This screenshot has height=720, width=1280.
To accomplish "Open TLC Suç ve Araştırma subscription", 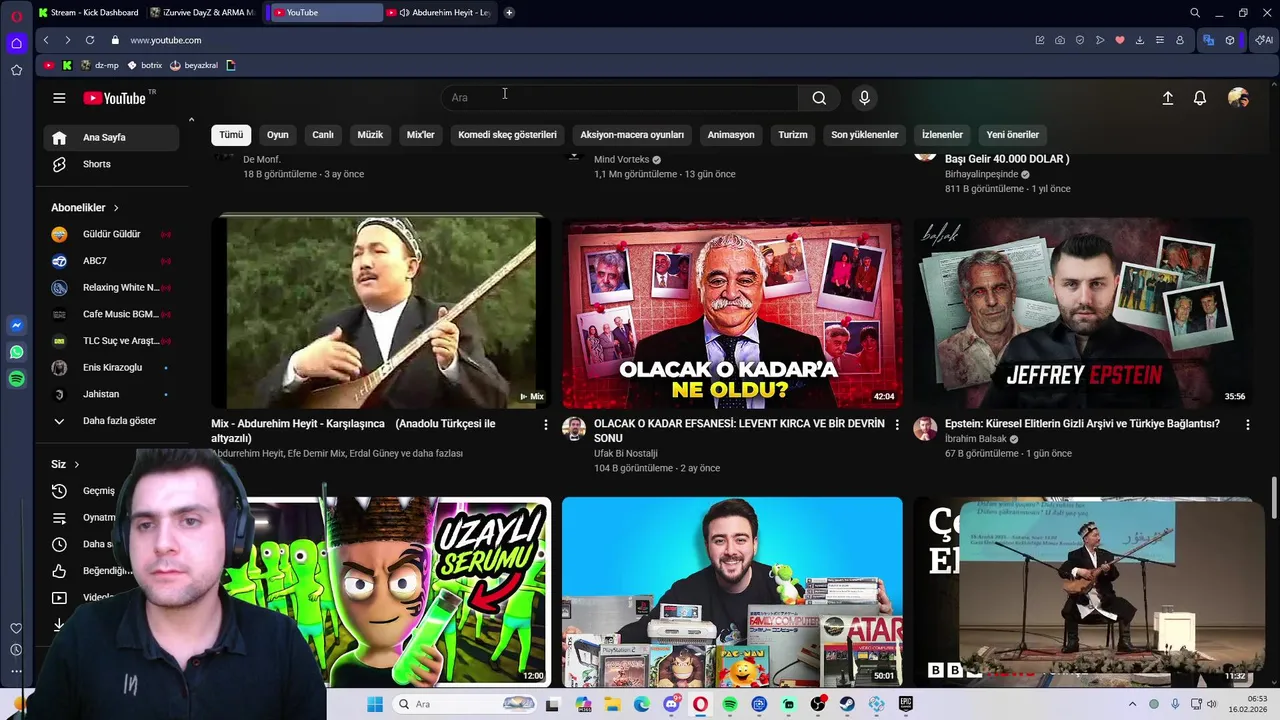I will point(111,341).
